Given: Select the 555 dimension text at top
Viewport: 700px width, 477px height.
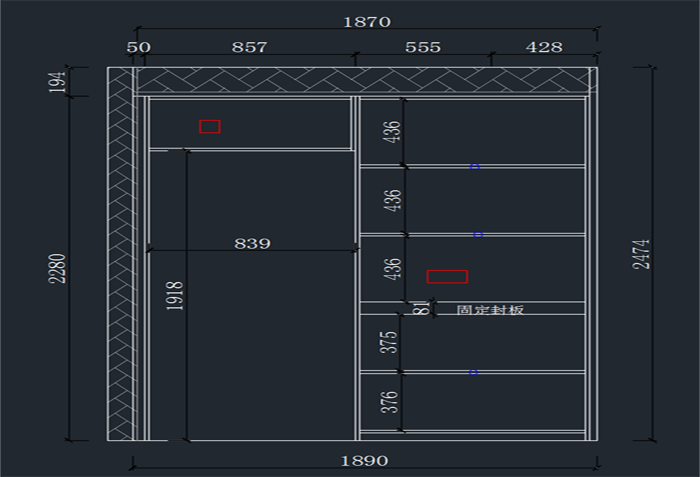Looking at the screenshot, I should pos(423,47).
